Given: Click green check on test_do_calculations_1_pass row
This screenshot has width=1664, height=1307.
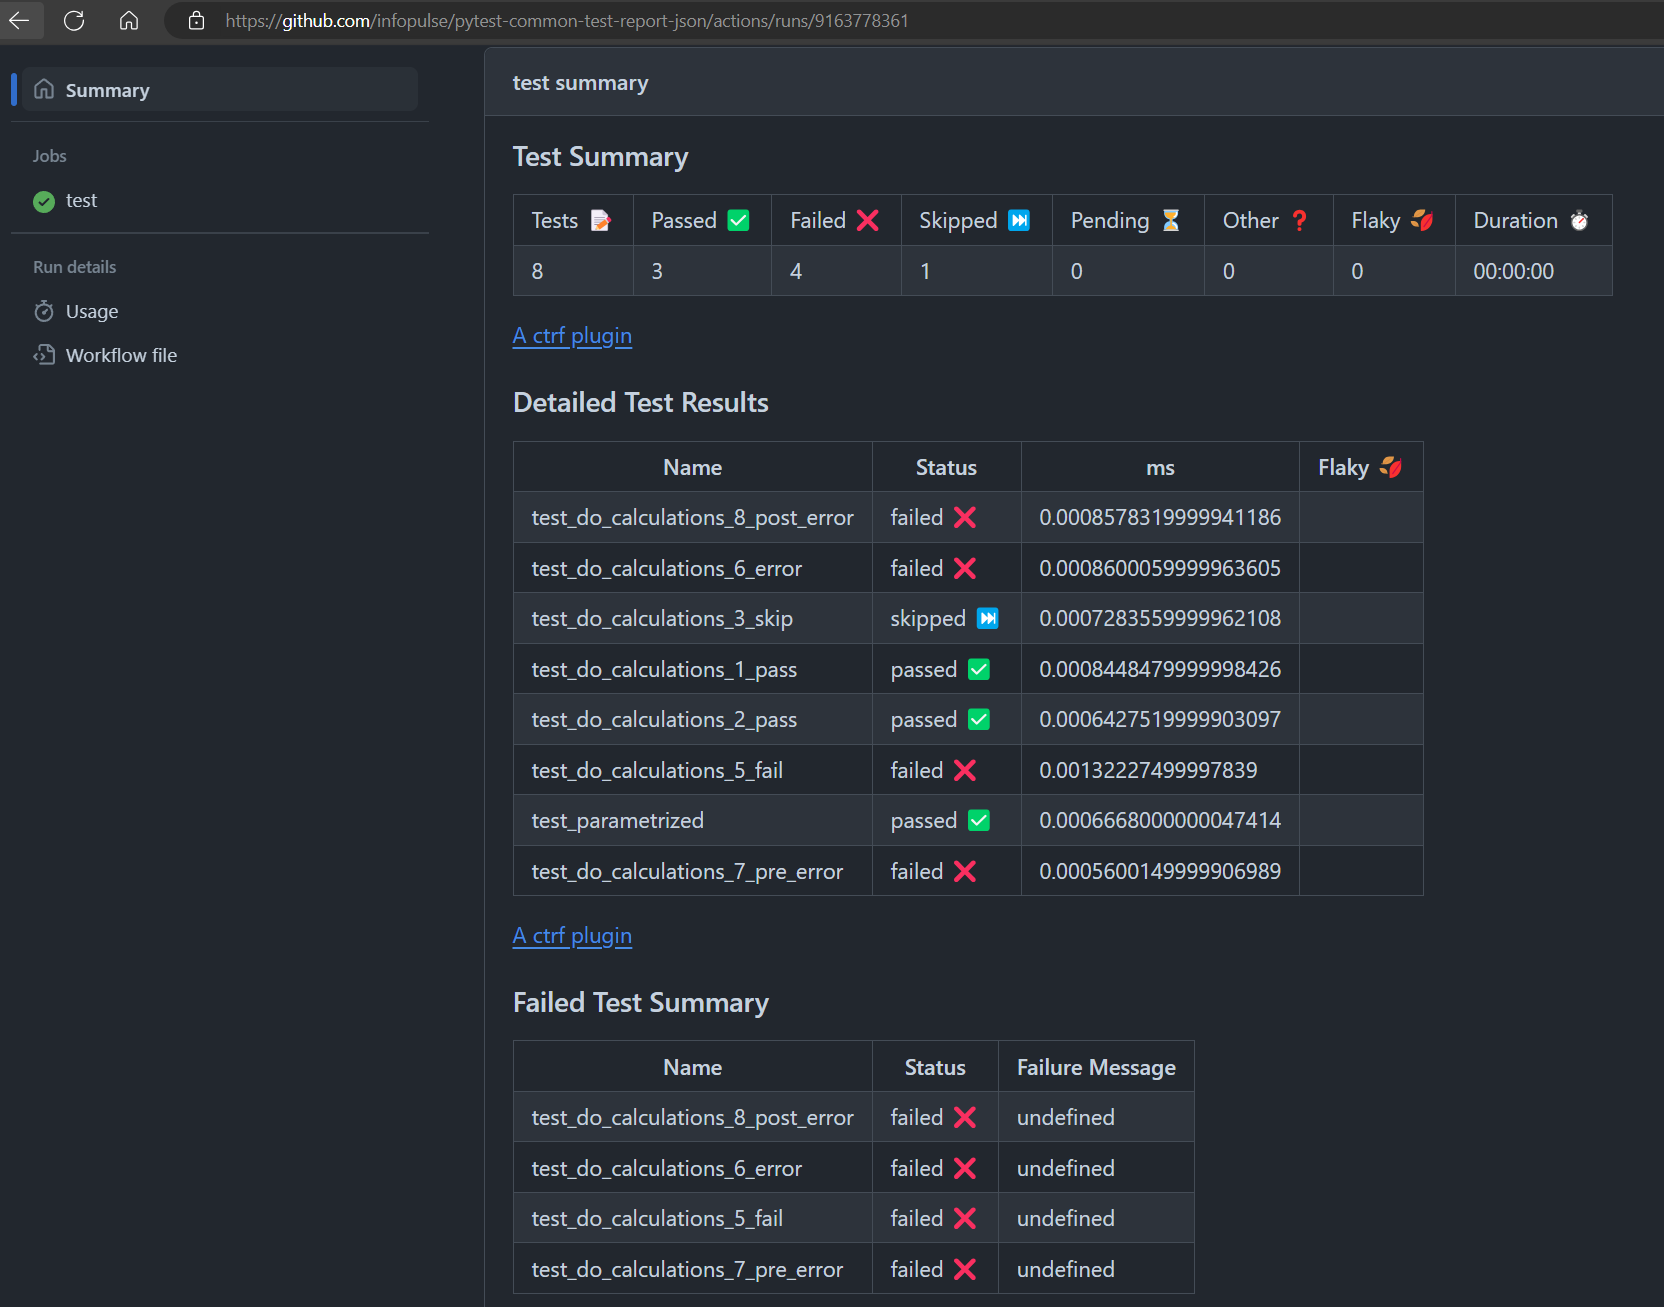Looking at the screenshot, I should (x=979, y=669).
